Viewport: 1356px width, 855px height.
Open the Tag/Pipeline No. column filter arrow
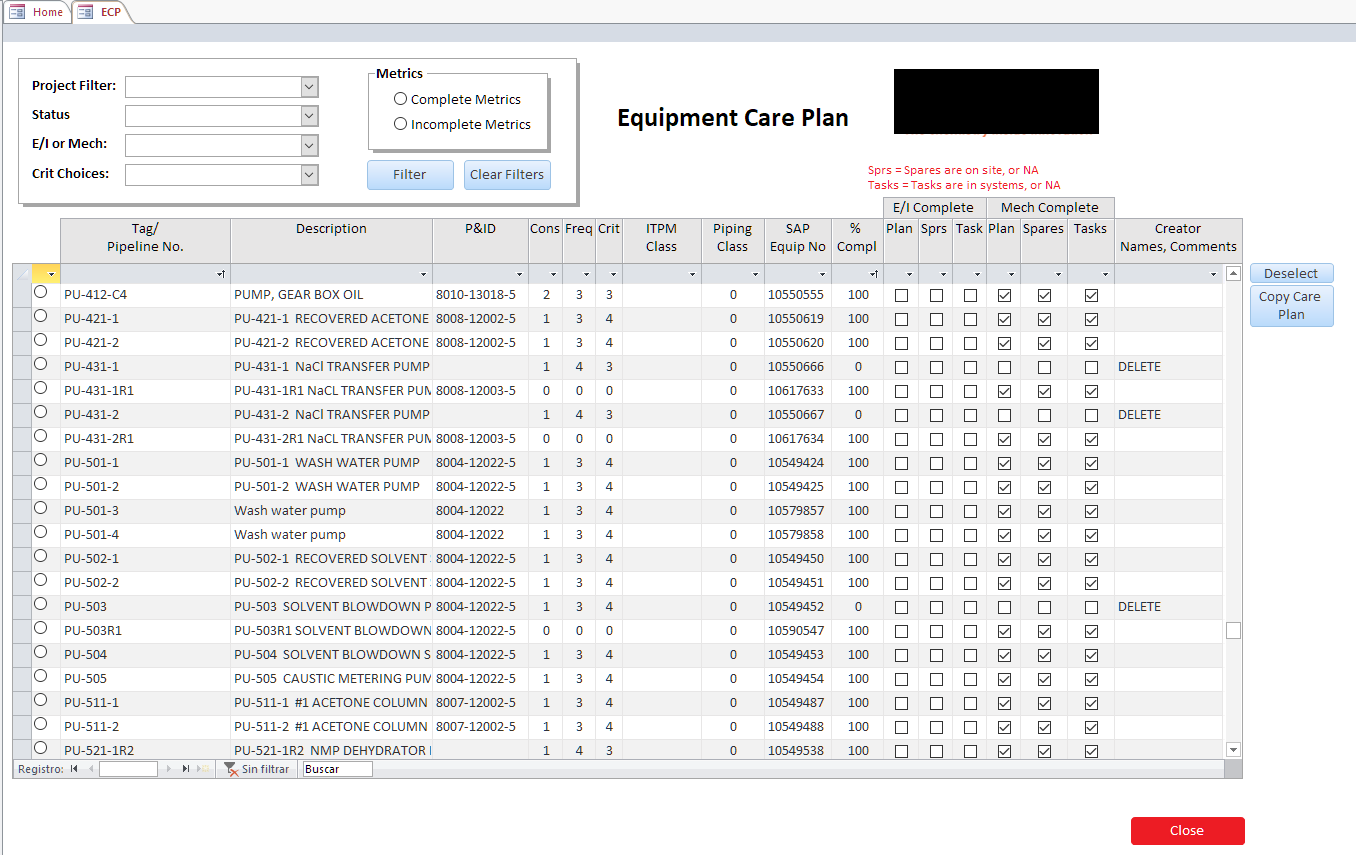point(220,274)
